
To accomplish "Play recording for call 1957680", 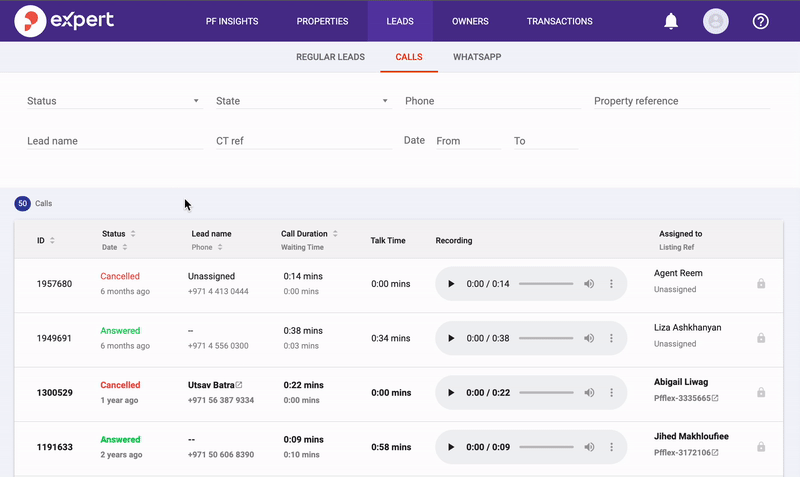I will point(451,284).
